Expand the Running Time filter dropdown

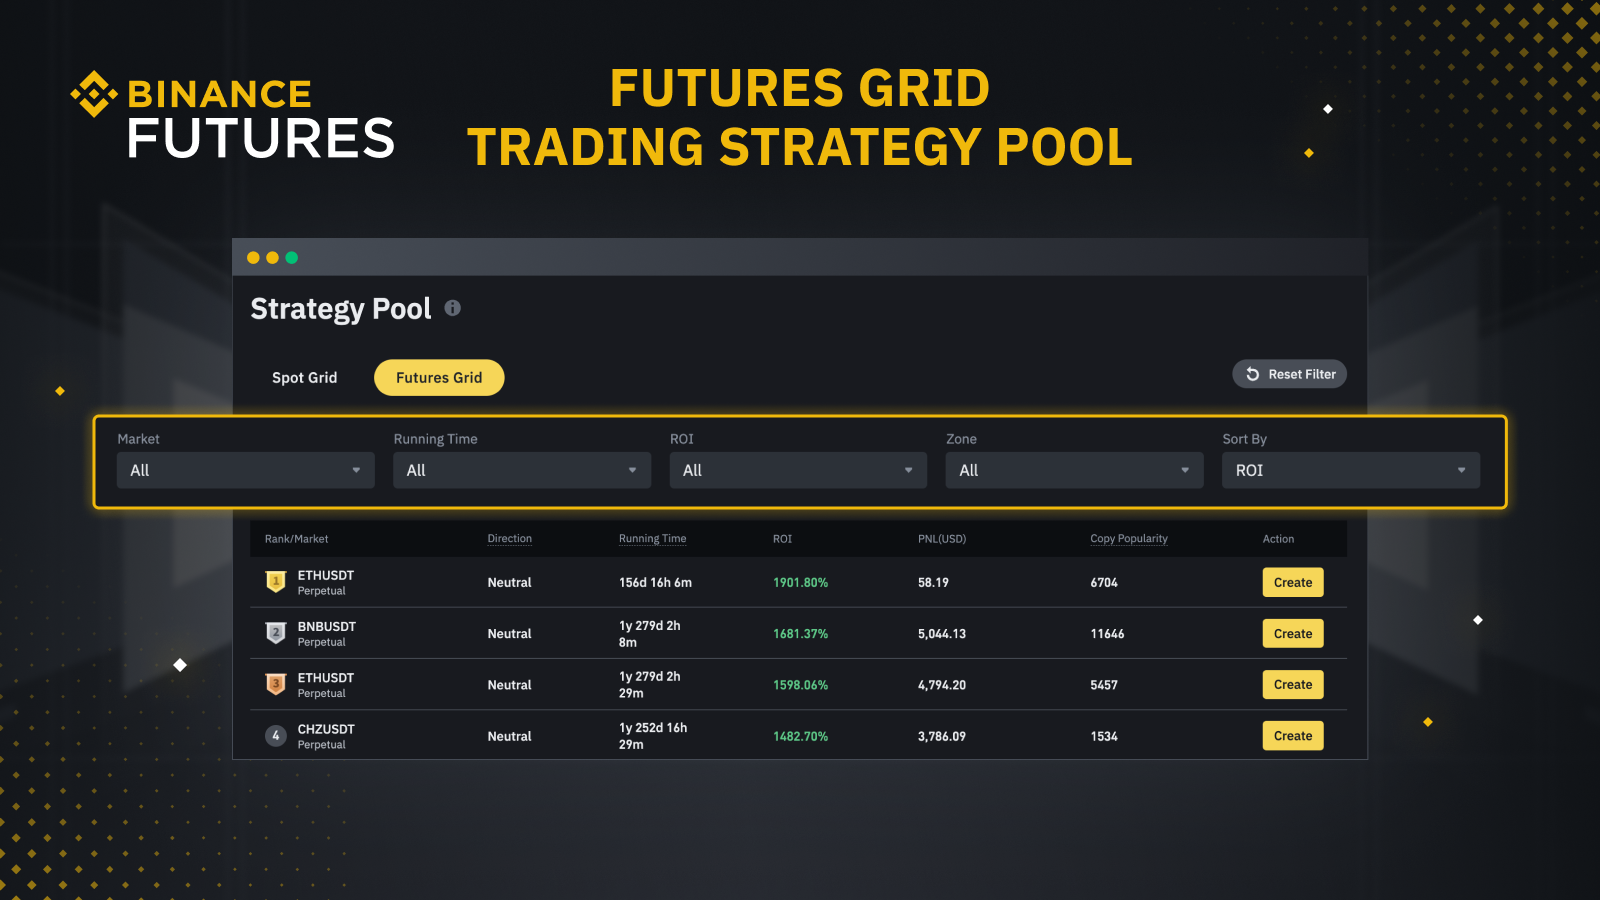coord(521,470)
